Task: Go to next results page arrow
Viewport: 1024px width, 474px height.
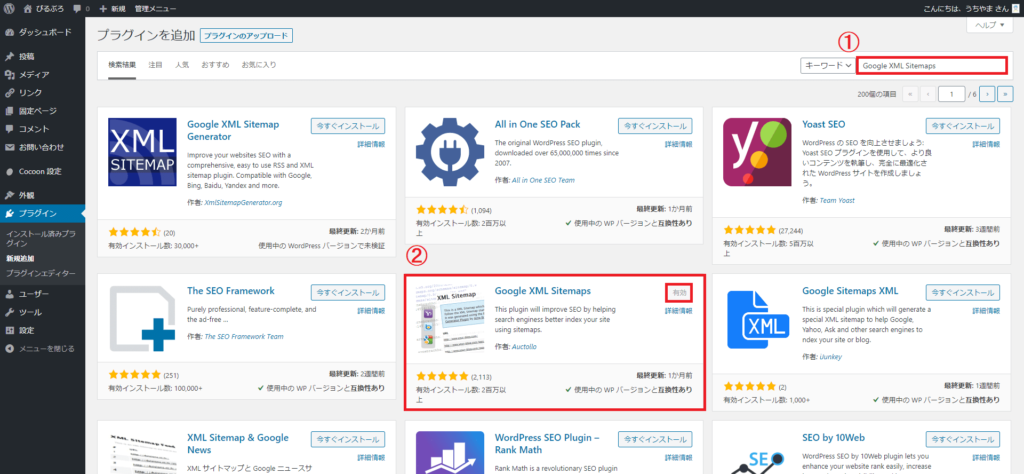Action: point(987,94)
